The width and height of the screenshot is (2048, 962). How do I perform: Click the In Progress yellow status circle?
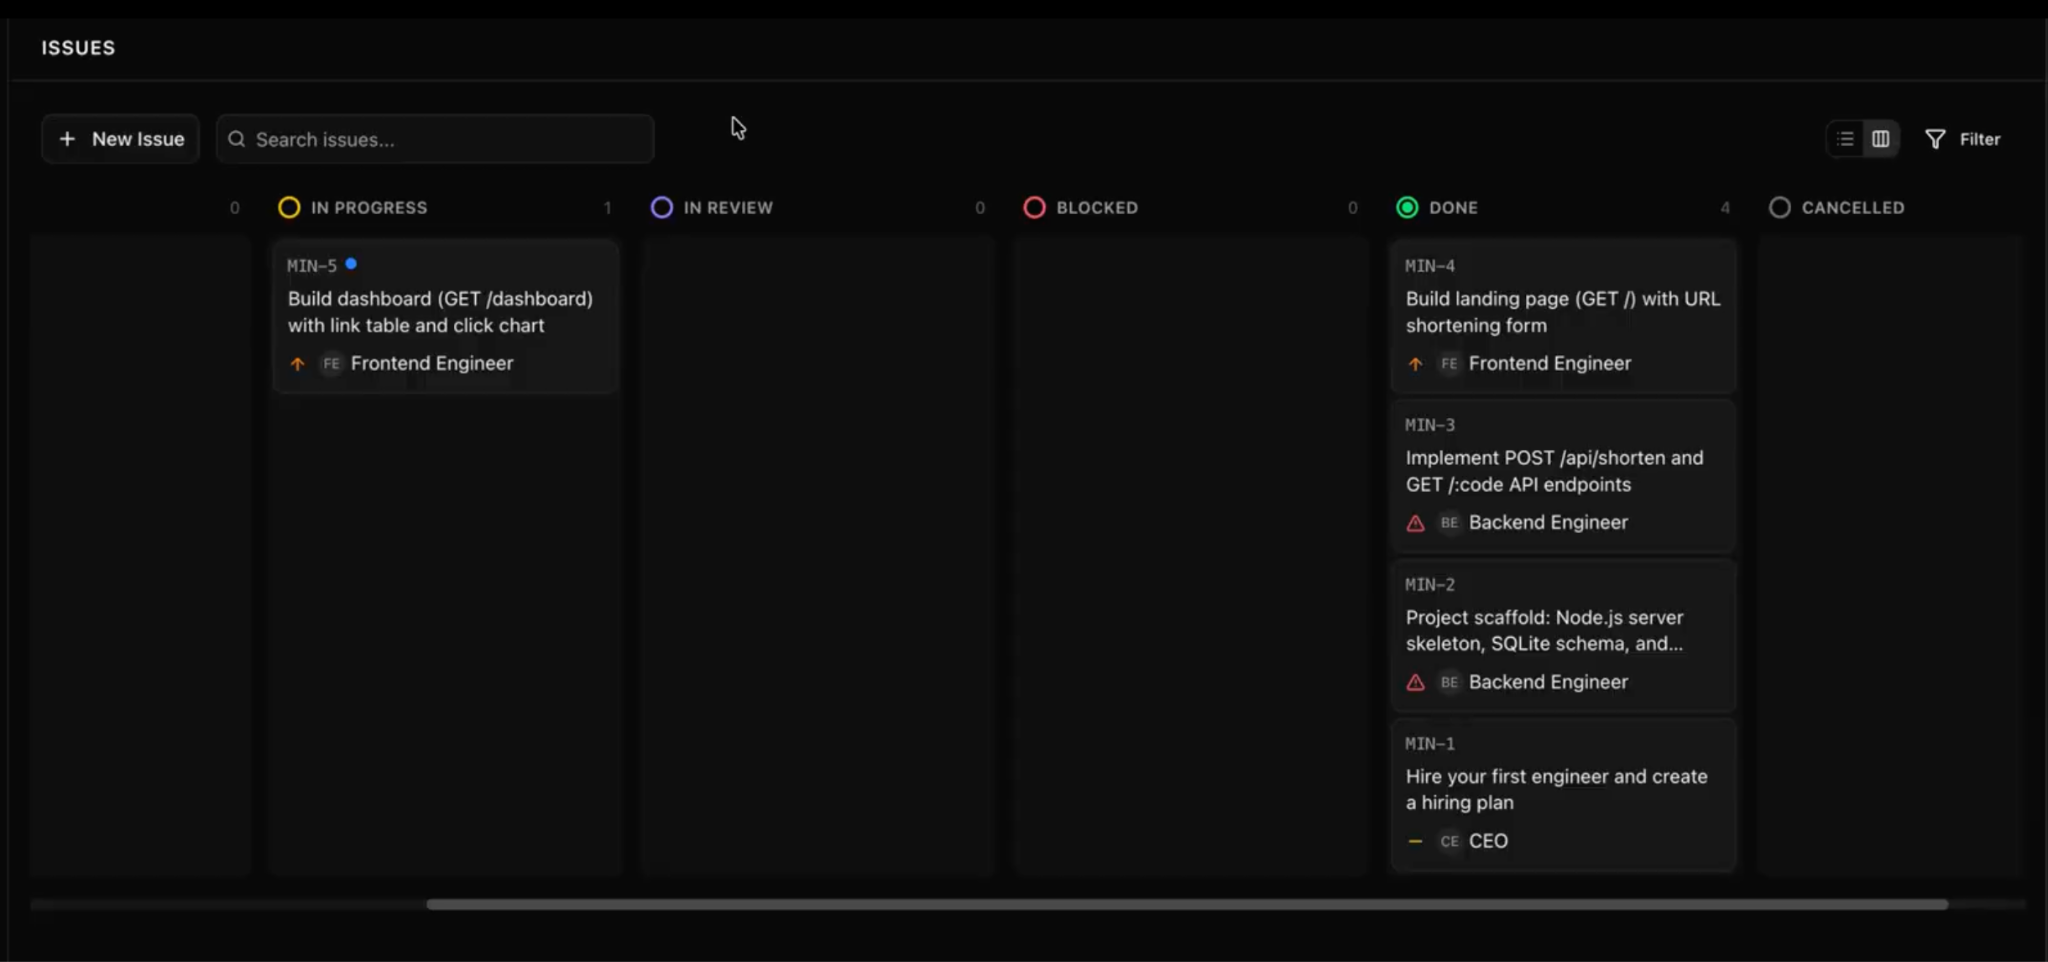[x=290, y=207]
